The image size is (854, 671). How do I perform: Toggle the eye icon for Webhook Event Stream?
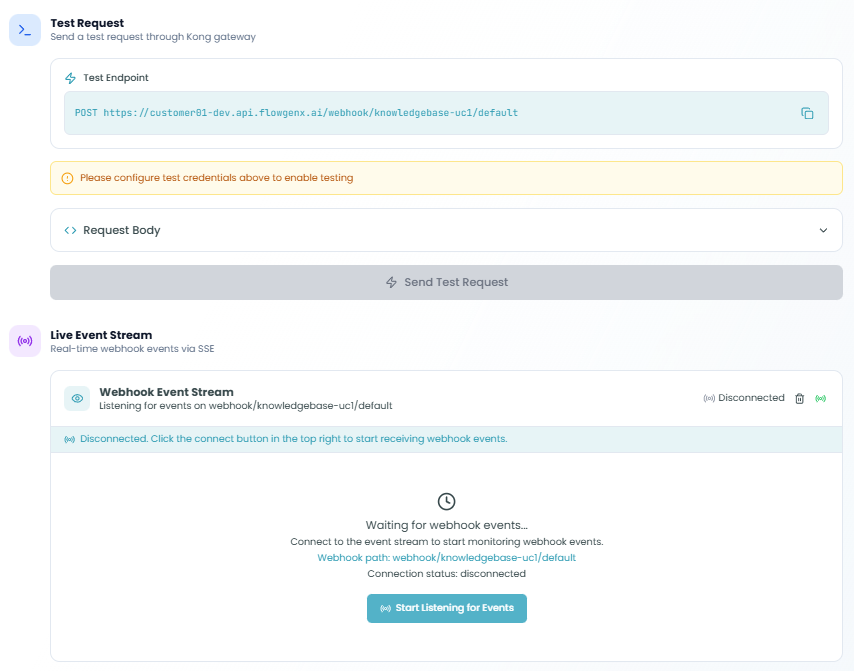pyautogui.click(x=77, y=398)
